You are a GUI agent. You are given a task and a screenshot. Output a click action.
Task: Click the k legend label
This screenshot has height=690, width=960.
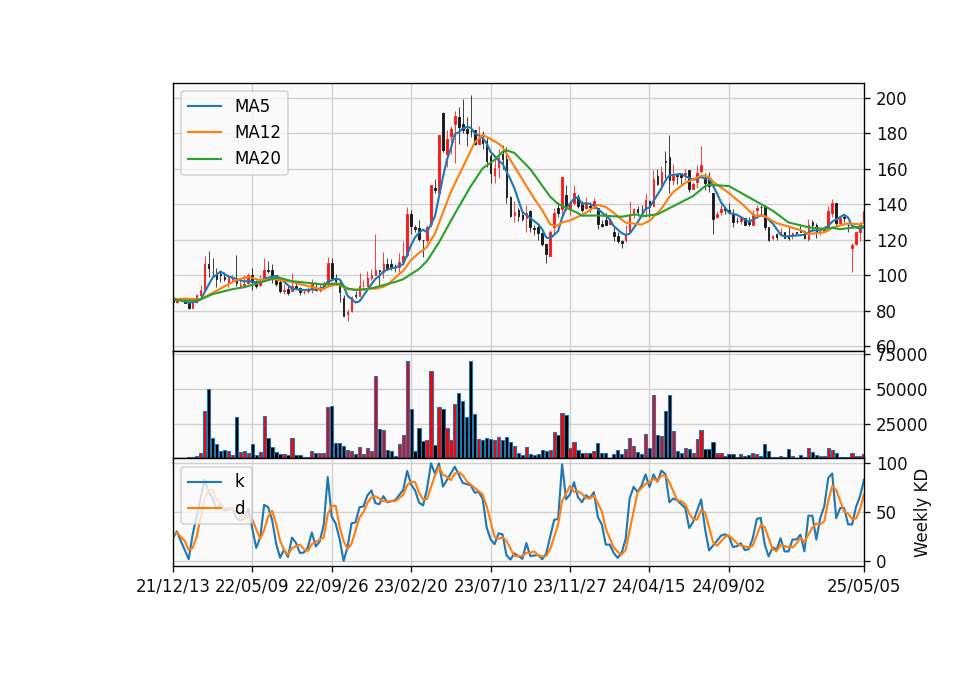click(239, 481)
